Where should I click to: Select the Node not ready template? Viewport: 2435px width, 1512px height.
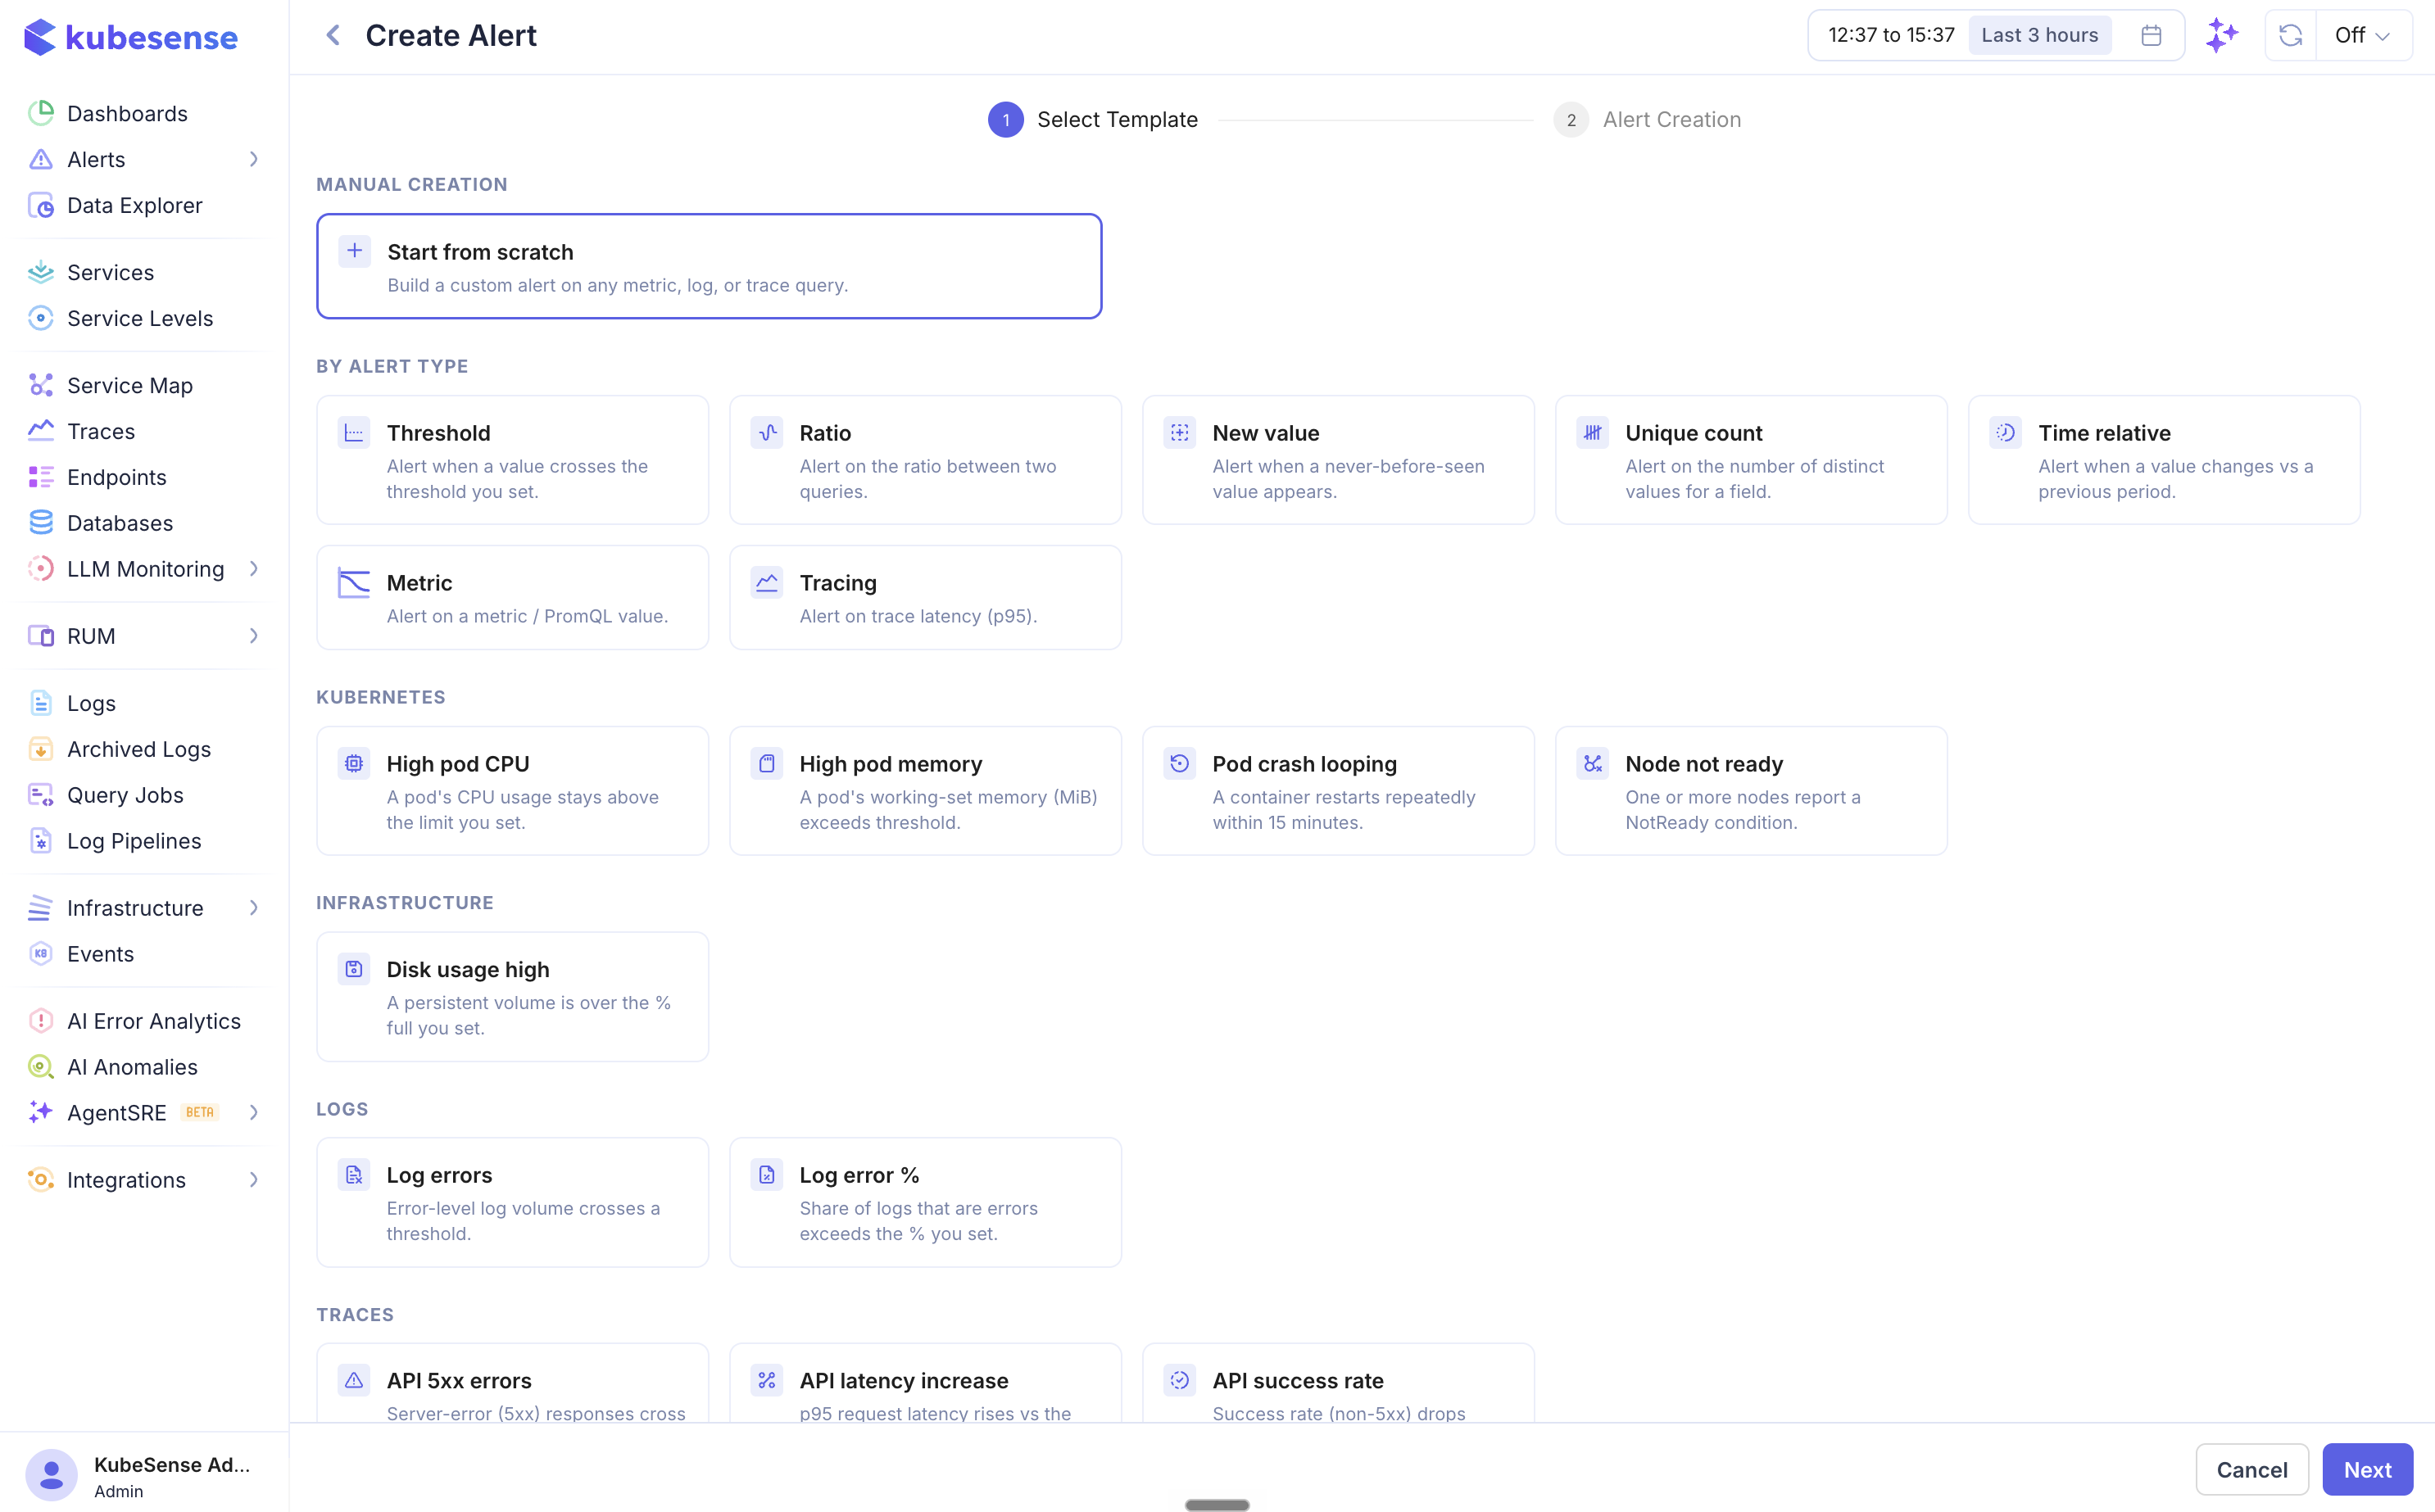point(1751,791)
